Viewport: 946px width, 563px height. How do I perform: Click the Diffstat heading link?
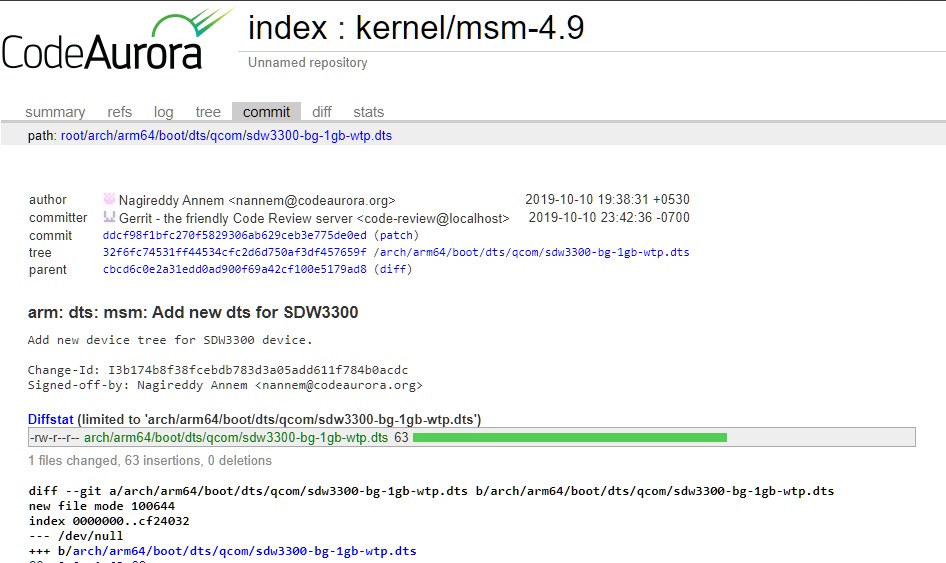coord(51,420)
